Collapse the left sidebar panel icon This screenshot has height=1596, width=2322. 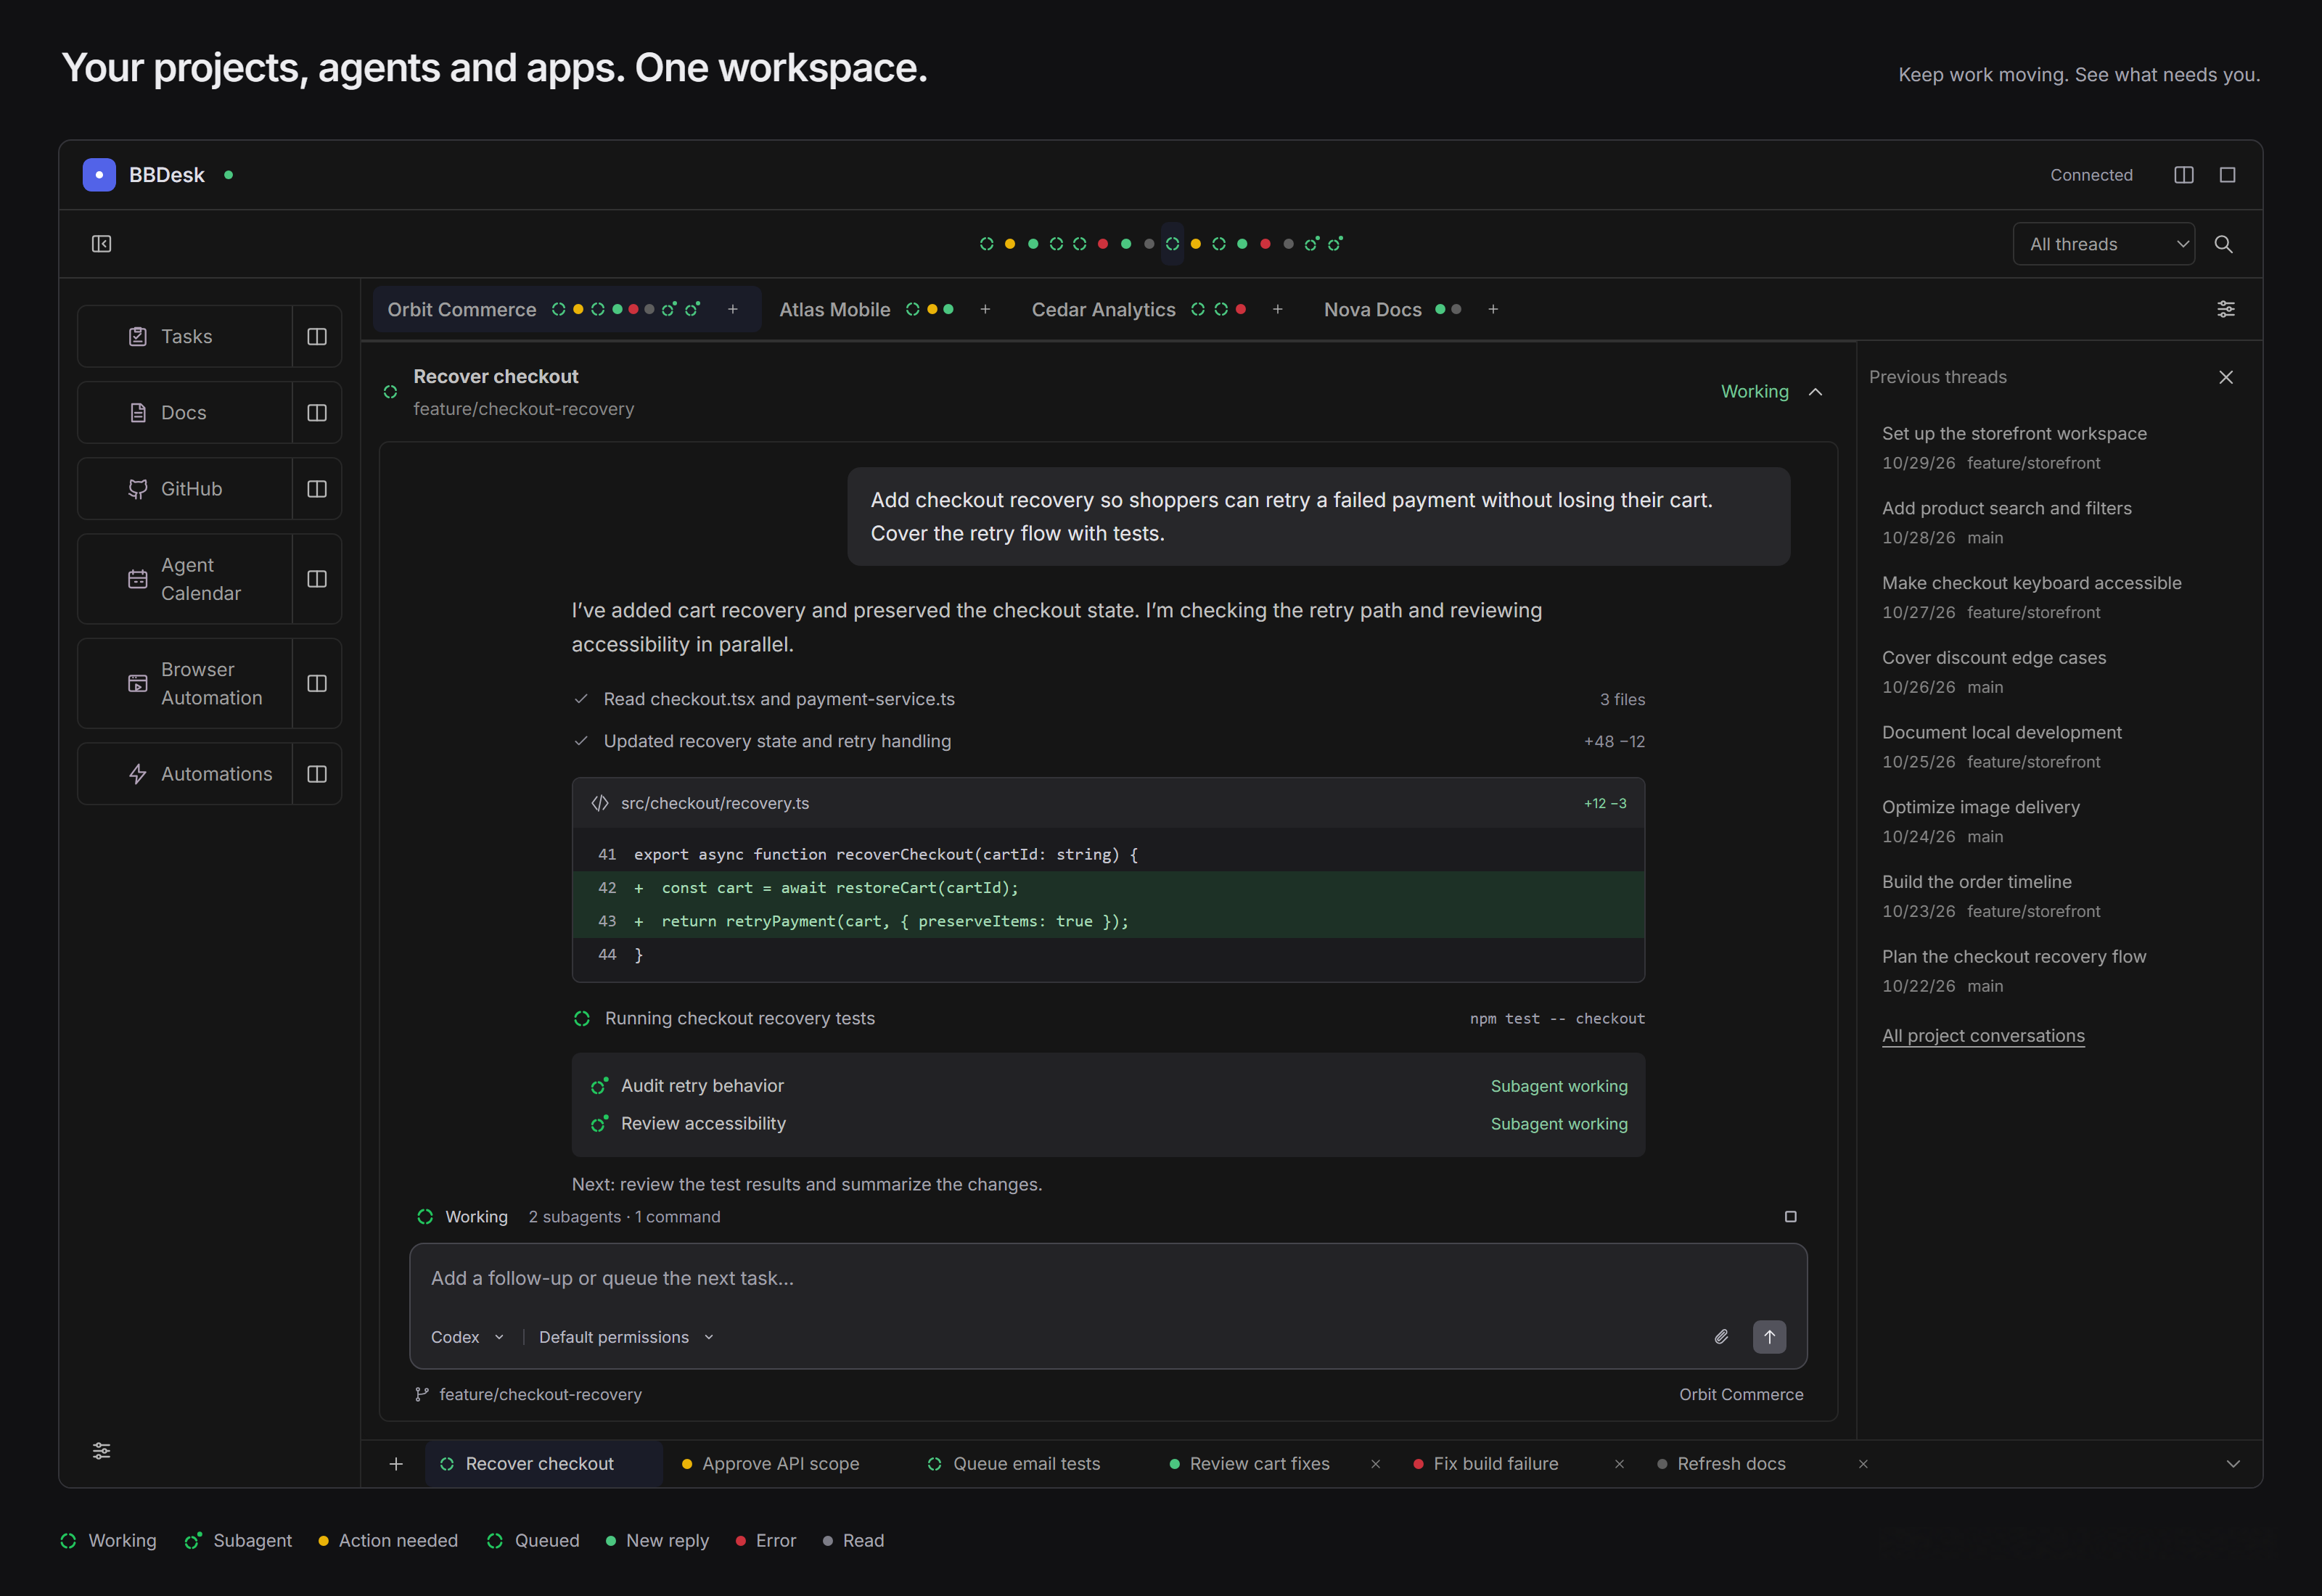tap(102, 244)
